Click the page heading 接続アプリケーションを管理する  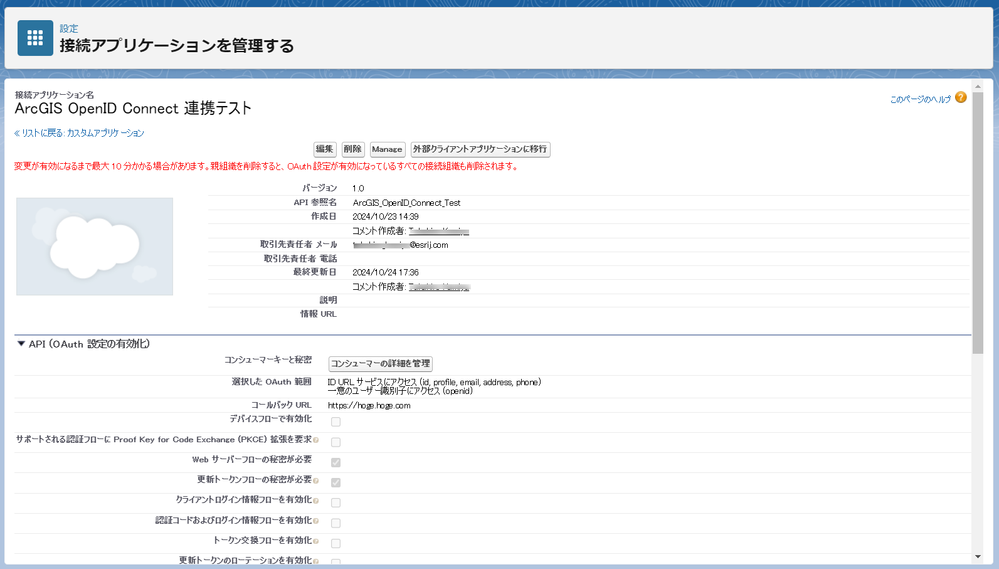click(x=176, y=46)
